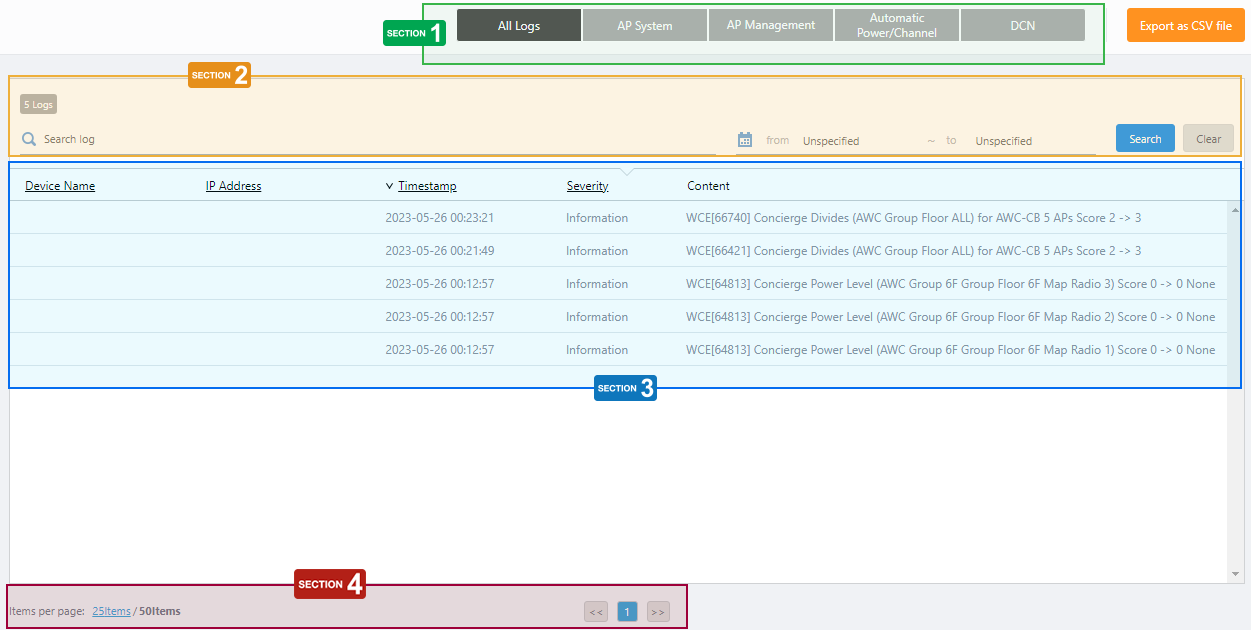Clear the search filters
The image size is (1251, 630).
pyautogui.click(x=1208, y=139)
